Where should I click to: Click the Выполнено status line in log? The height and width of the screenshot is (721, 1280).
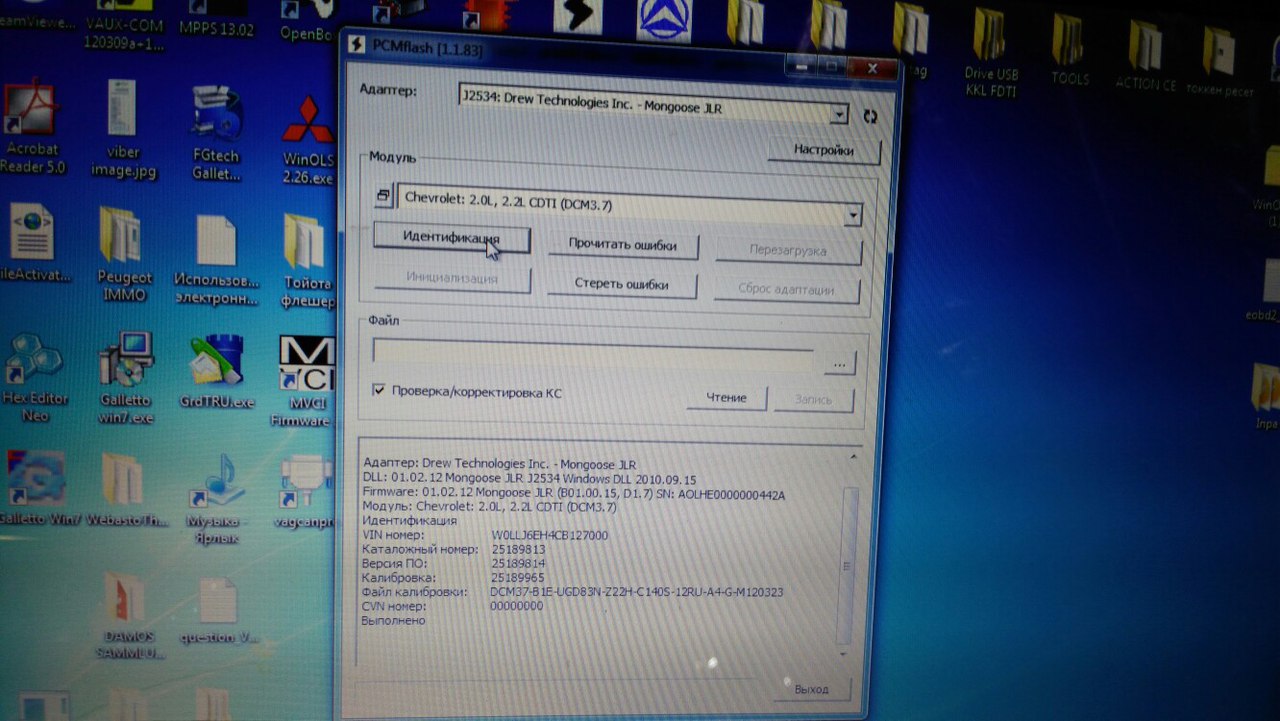pyautogui.click(x=393, y=620)
